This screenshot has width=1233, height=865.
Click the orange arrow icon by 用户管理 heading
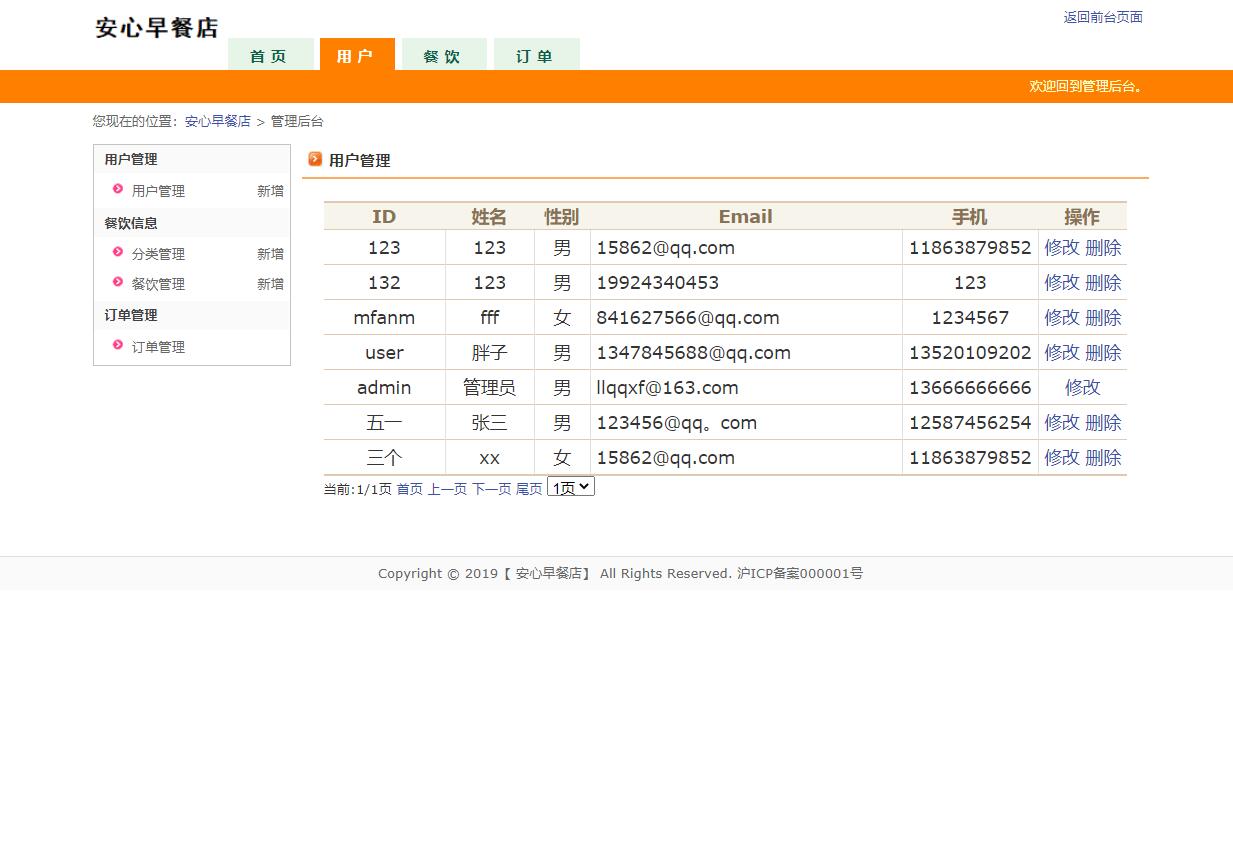(x=315, y=159)
